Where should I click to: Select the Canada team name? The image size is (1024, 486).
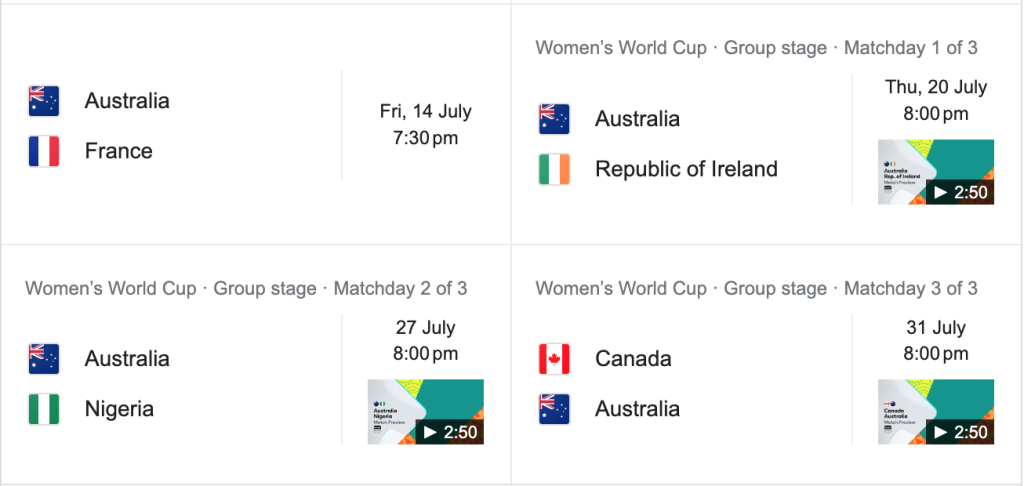[x=634, y=359]
